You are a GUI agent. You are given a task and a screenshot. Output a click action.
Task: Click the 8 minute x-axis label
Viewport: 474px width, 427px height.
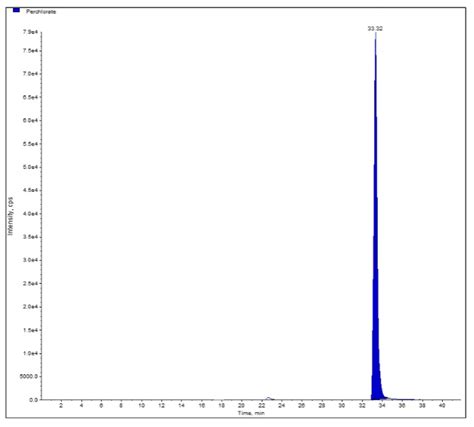tap(121, 406)
